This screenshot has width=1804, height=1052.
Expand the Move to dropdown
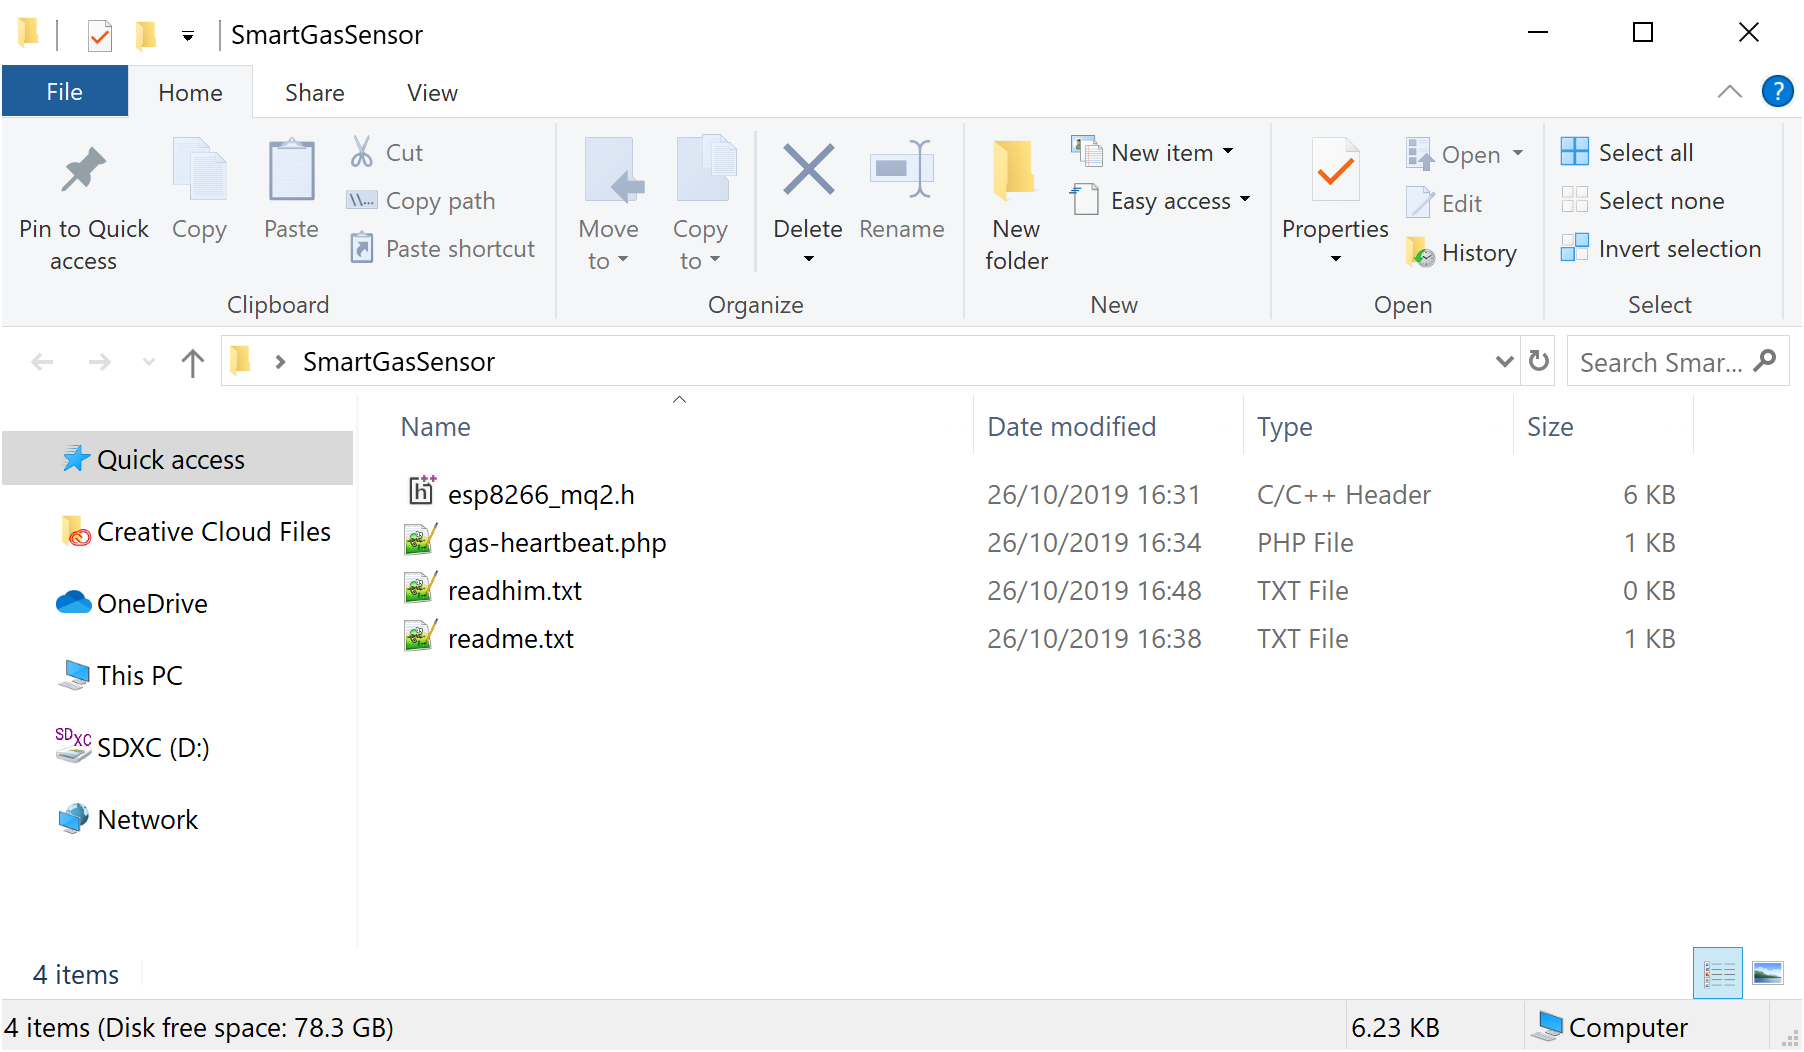pyautogui.click(x=623, y=260)
